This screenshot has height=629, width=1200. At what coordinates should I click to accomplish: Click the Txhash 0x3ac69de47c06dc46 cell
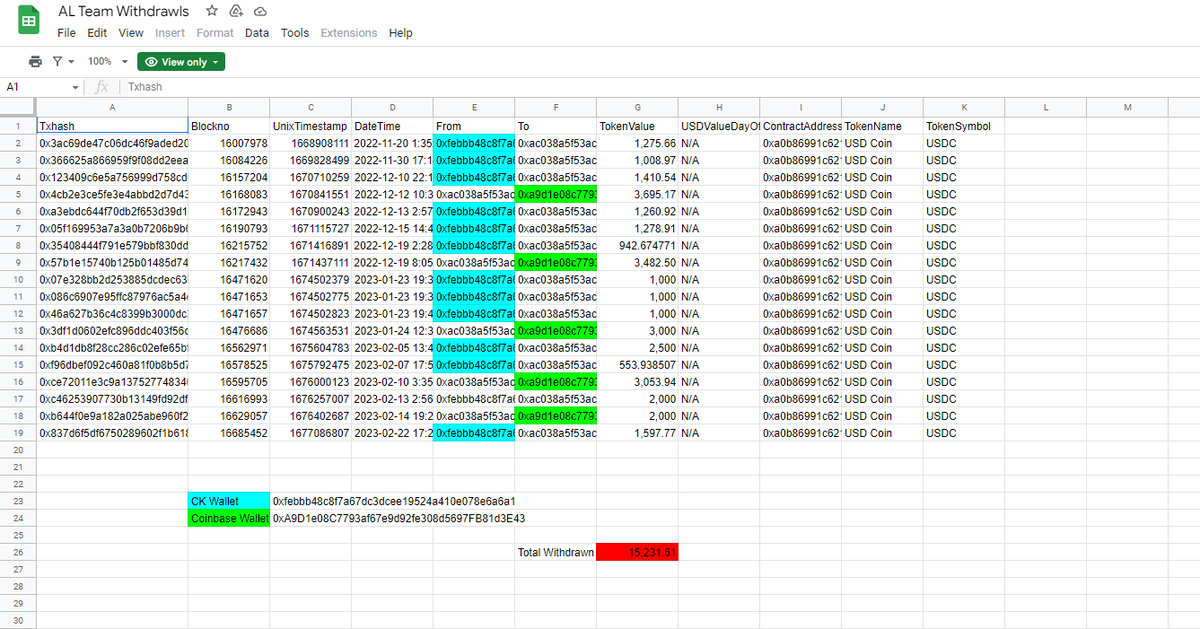(x=112, y=144)
